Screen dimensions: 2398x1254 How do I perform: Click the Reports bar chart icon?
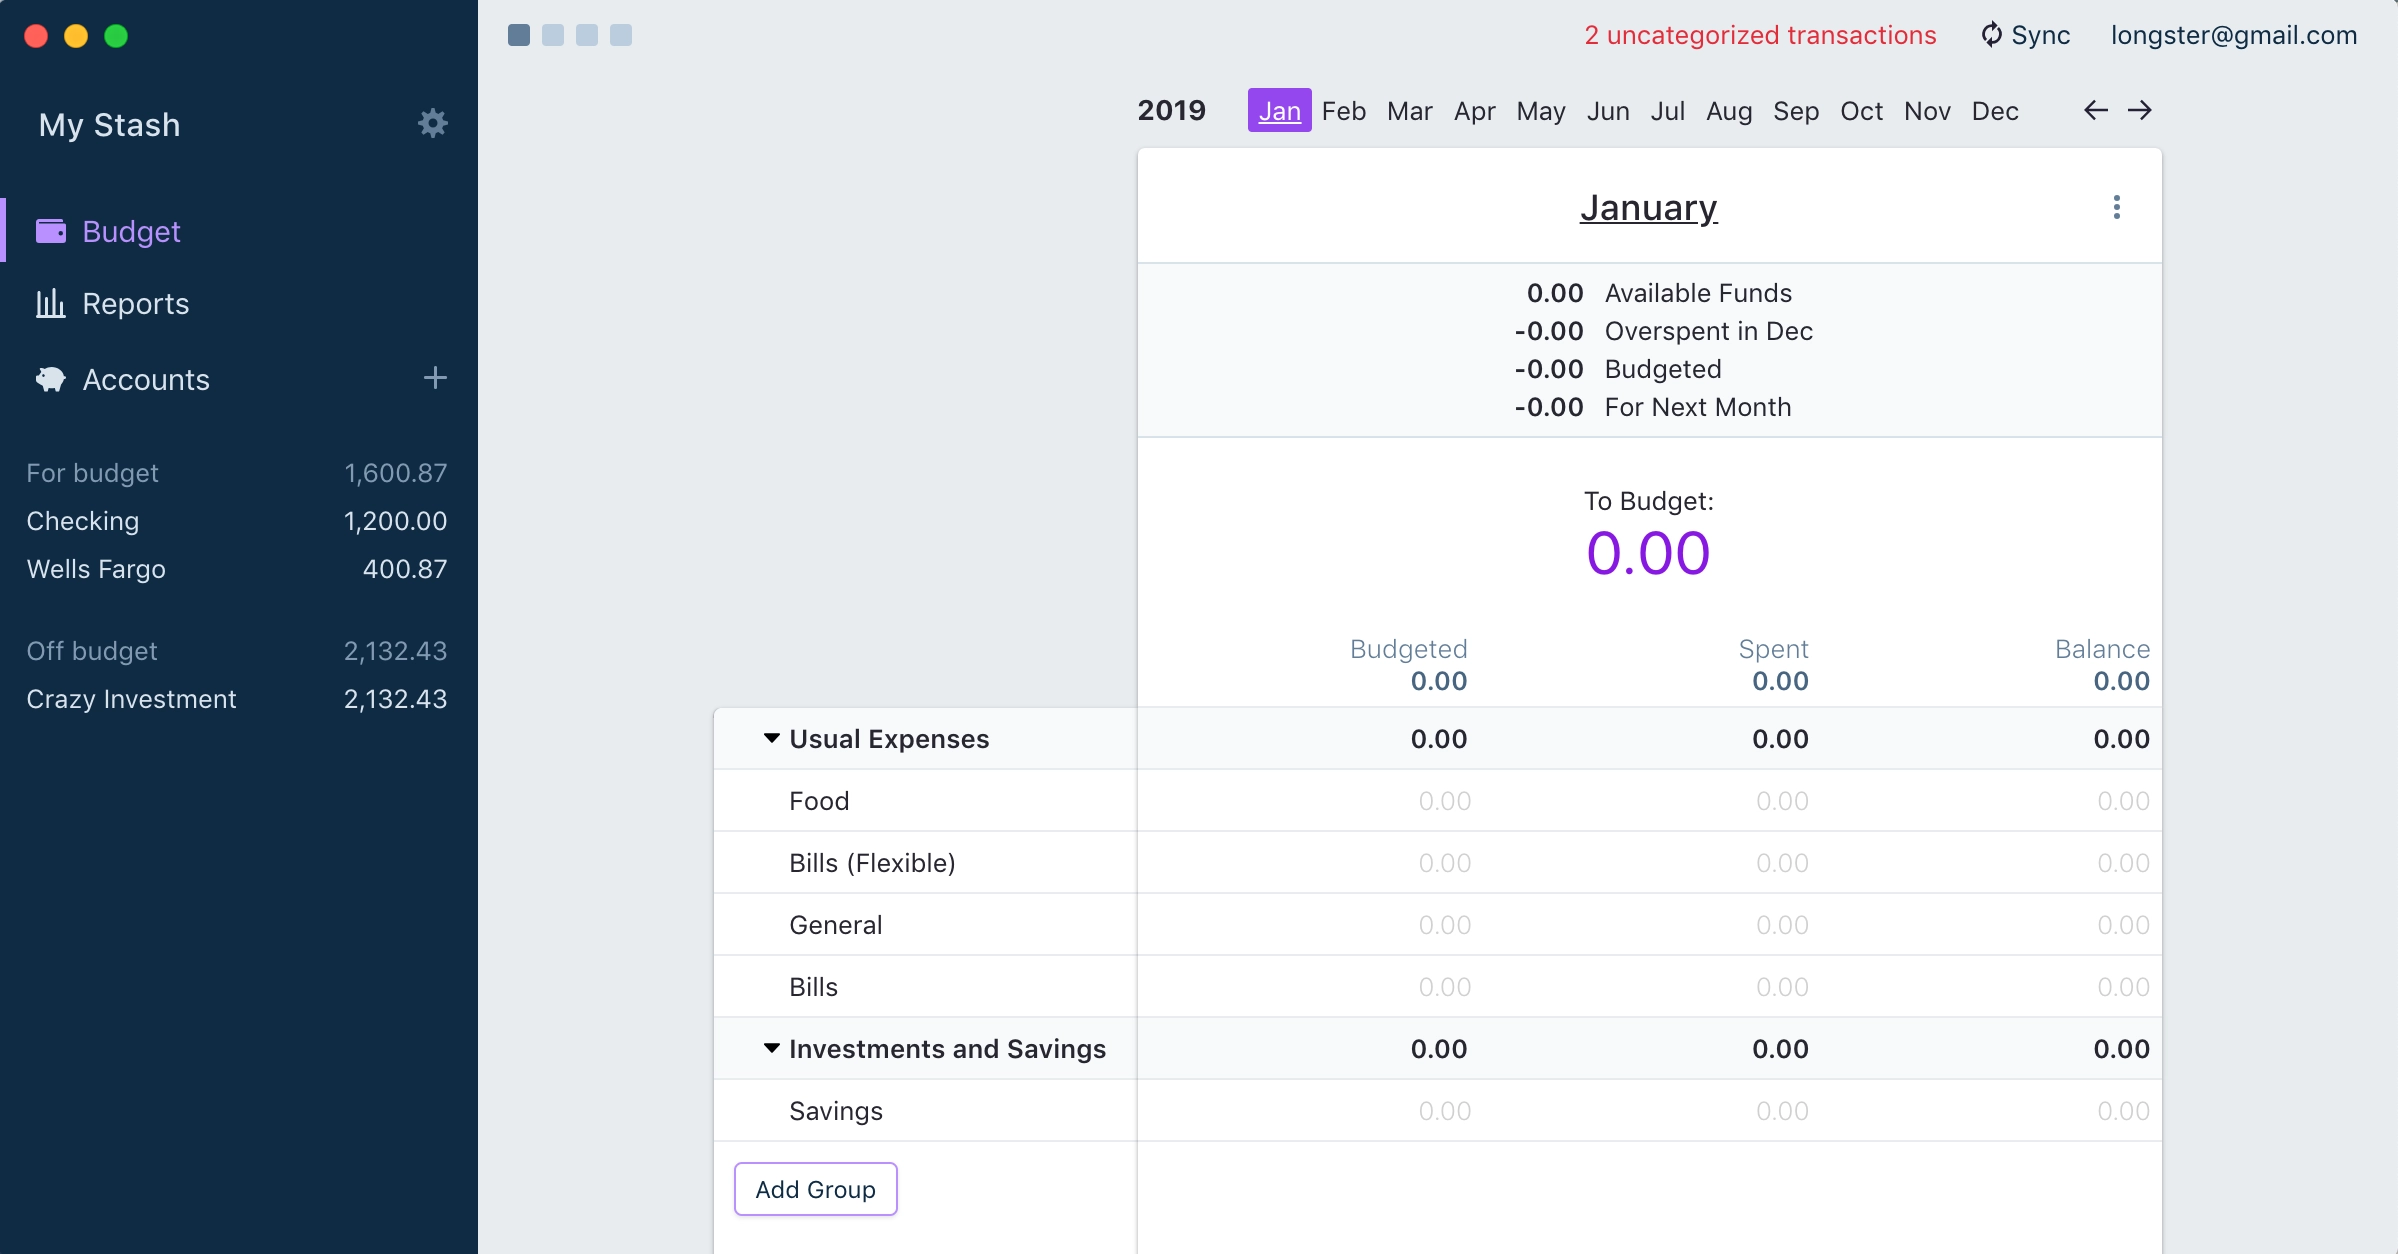click(x=51, y=303)
